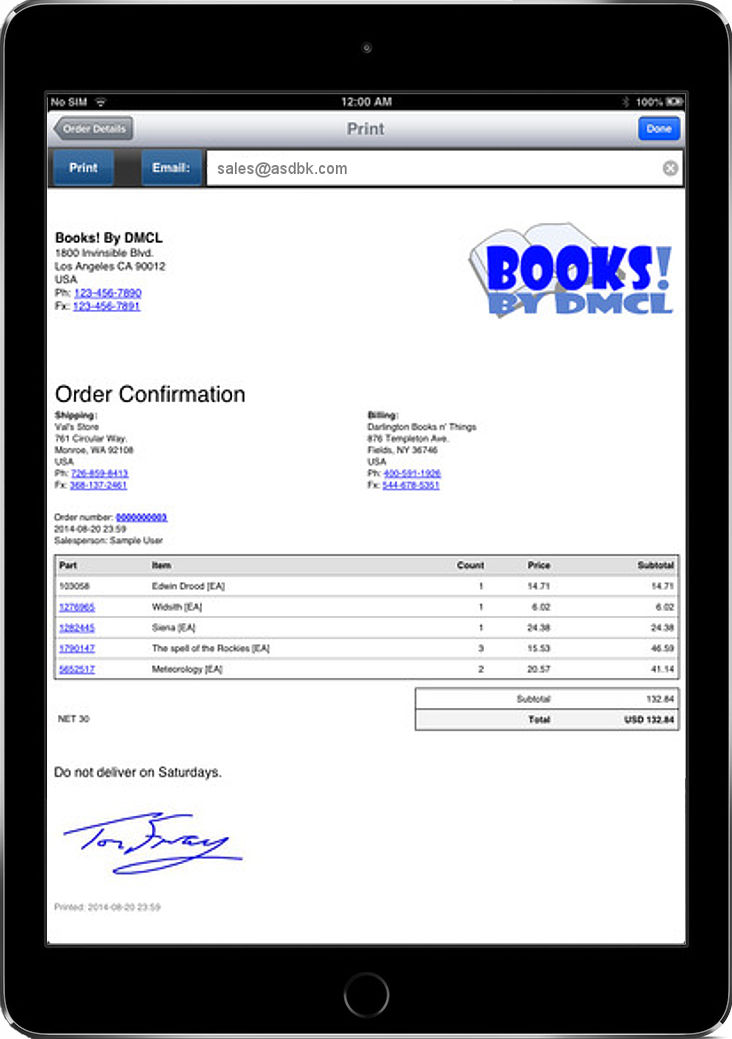Click the Wi-Fi status icon
Image resolution: width=732 pixels, height=1039 pixels.
pyautogui.click(x=101, y=102)
